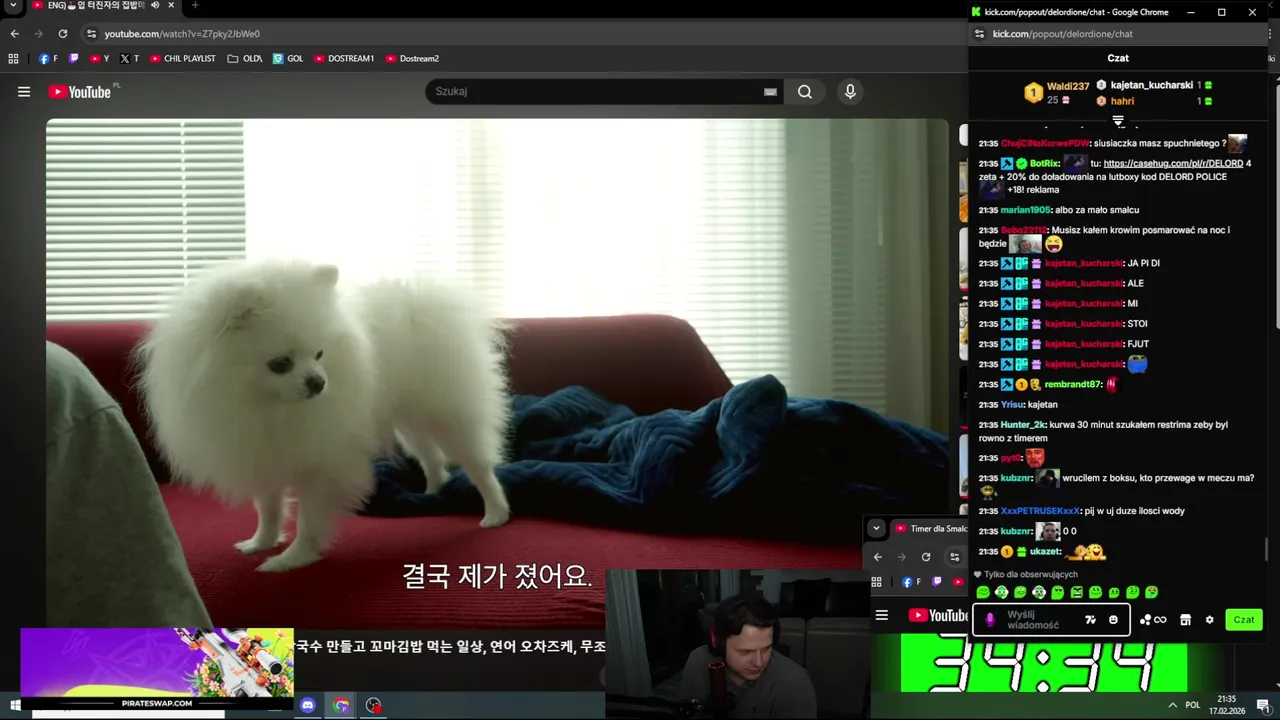Click the YouTube search magnifier button
Screen dimensions: 1280x720
click(805, 92)
